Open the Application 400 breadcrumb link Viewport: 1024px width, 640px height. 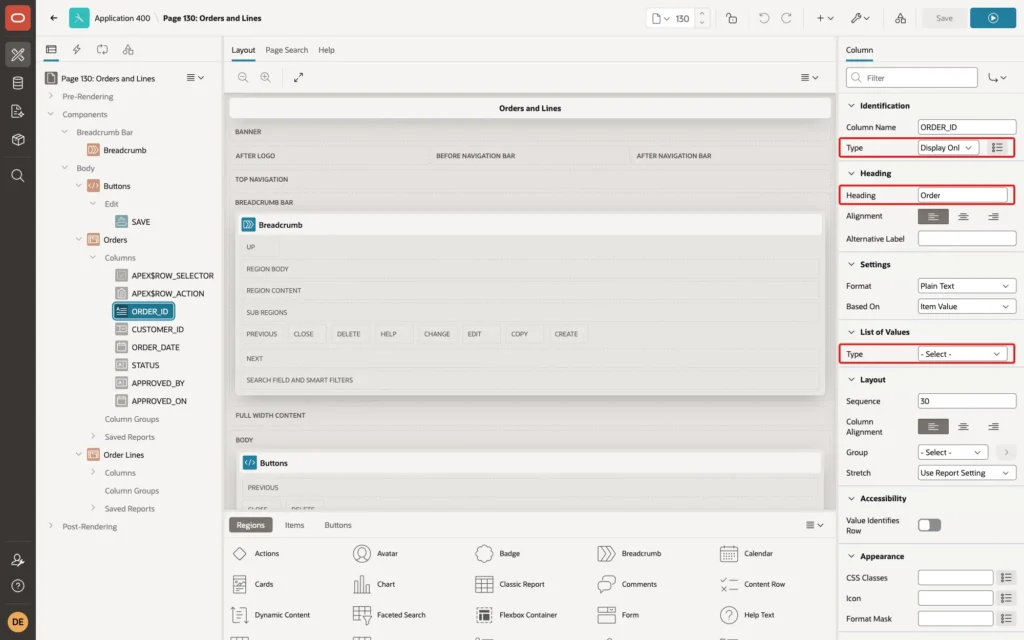click(122, 18)
